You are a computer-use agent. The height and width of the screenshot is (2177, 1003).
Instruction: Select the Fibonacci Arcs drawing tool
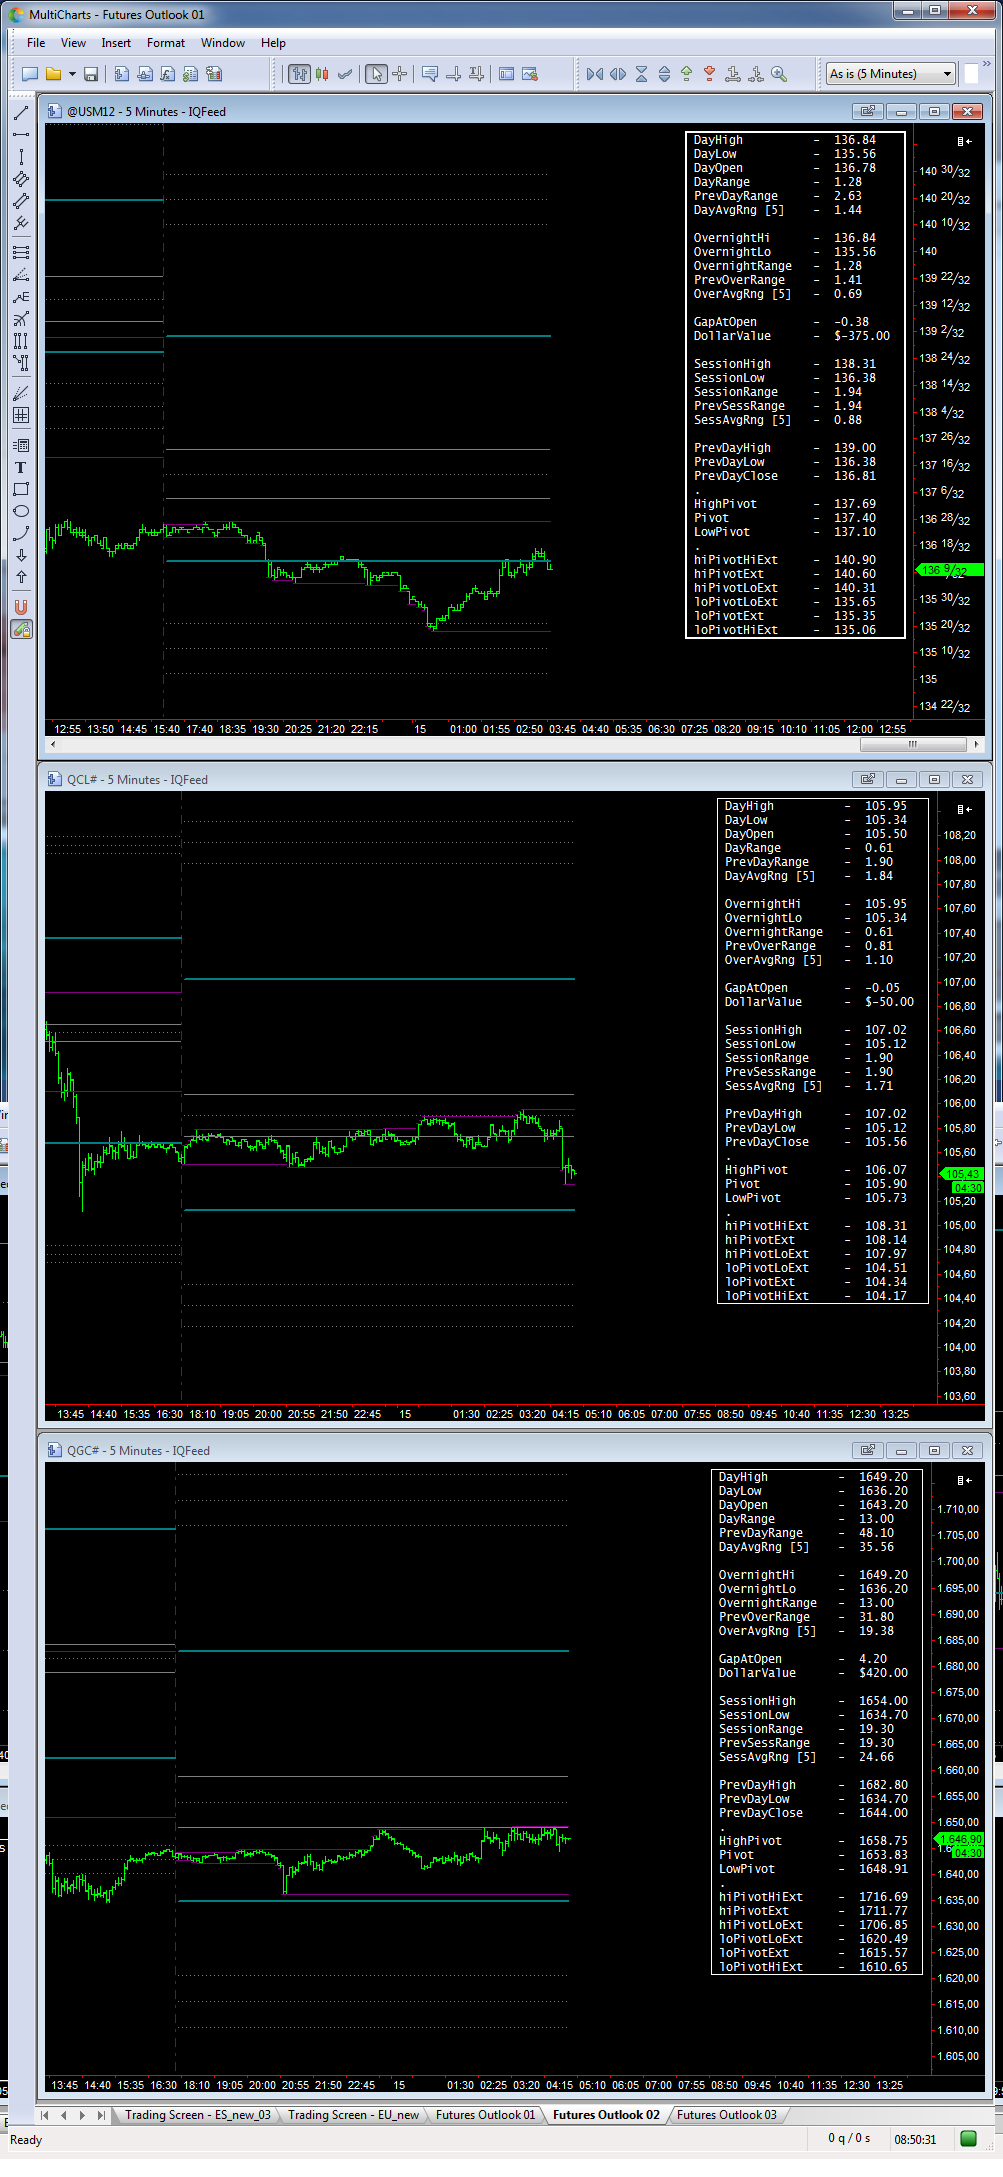(x=20, y=319)
